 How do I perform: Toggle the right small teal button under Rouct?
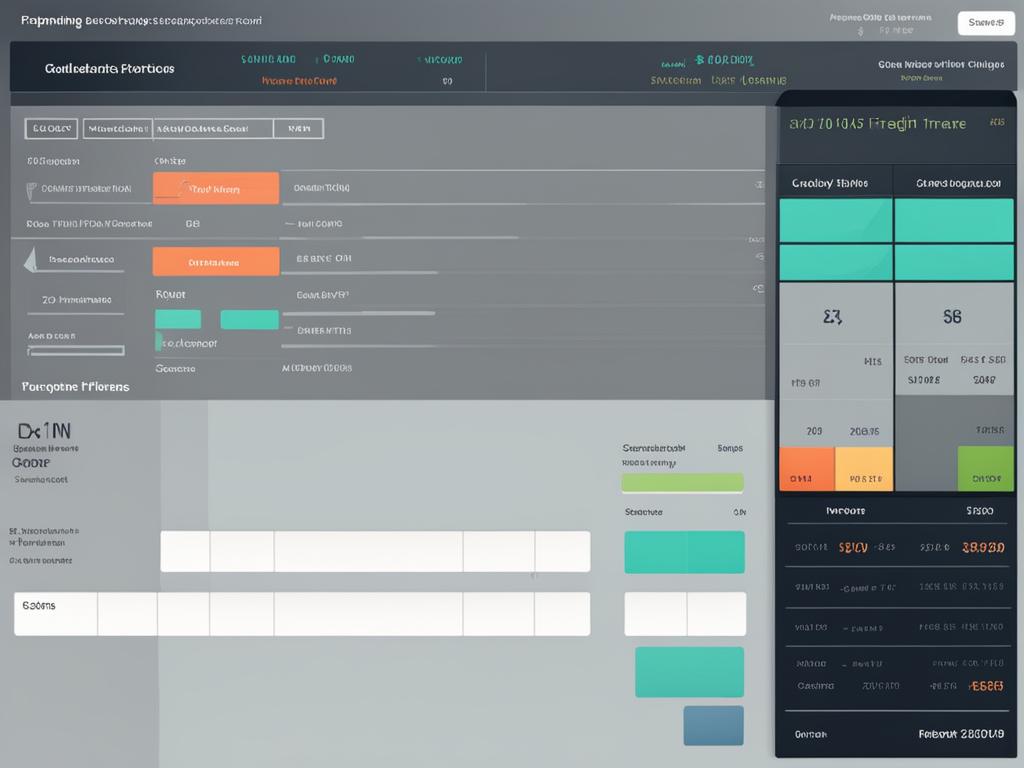249,319
